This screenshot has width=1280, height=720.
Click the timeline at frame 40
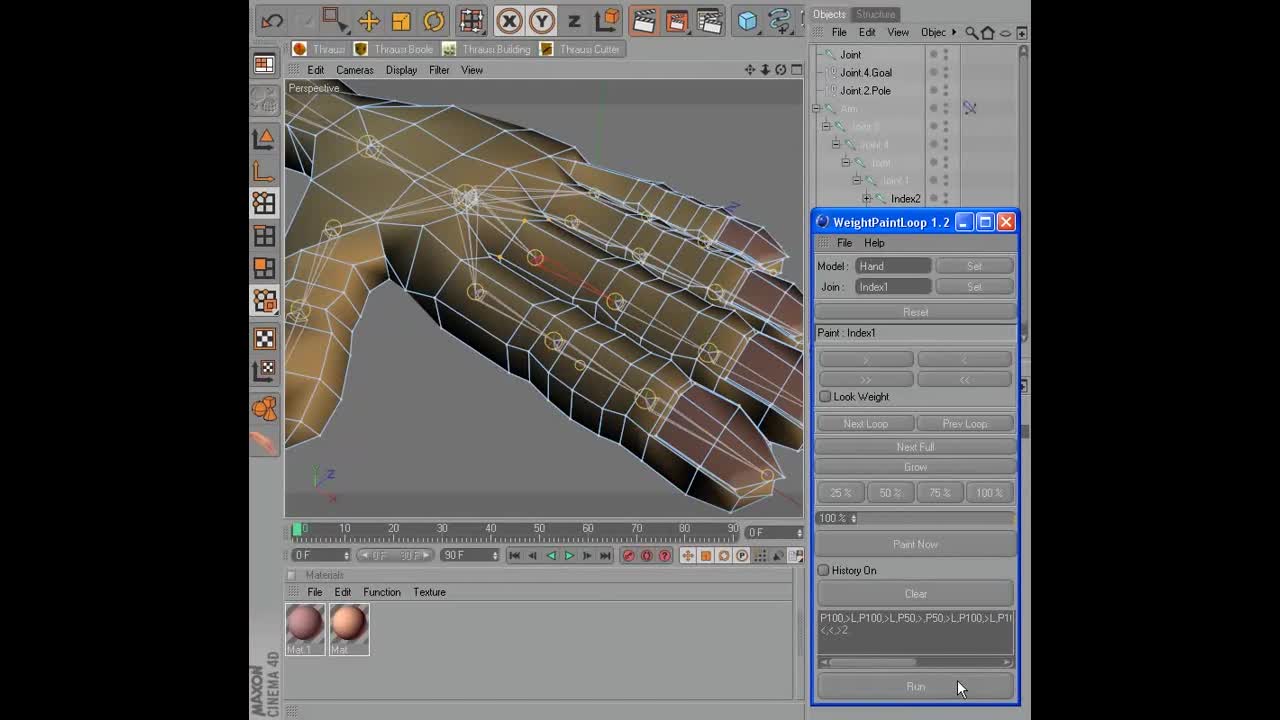click(x=490, y=530)
